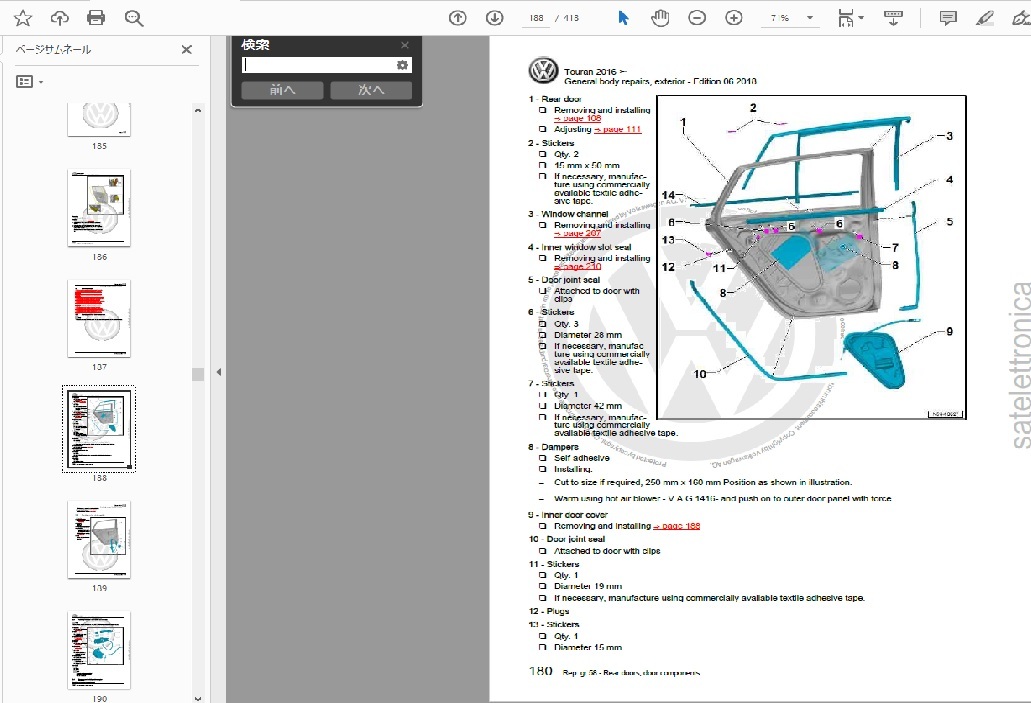Print the document with printer icon

[x=96, y=18]
